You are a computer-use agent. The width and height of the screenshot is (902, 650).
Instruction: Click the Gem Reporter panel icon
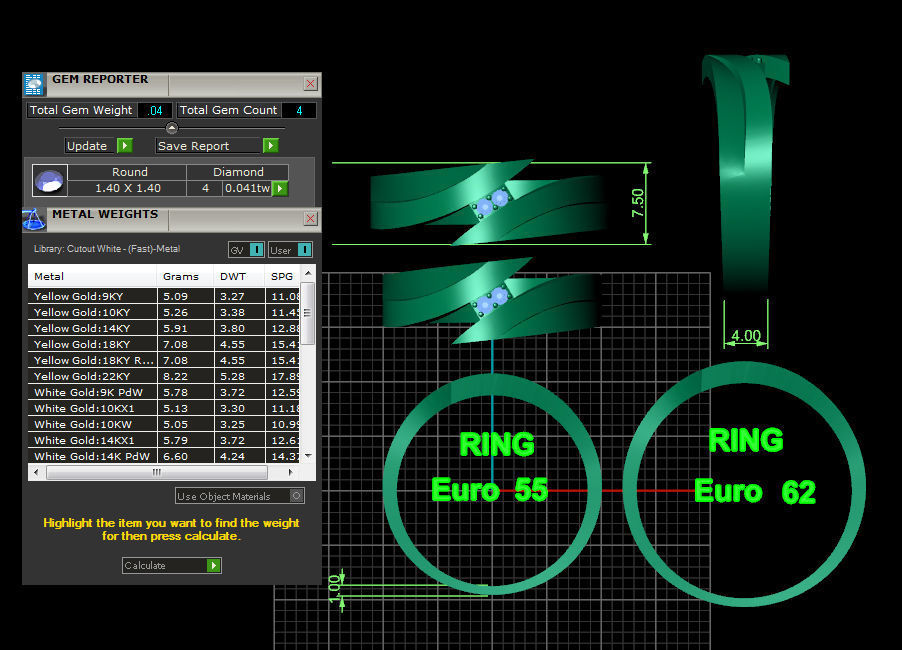click(34, 85)
